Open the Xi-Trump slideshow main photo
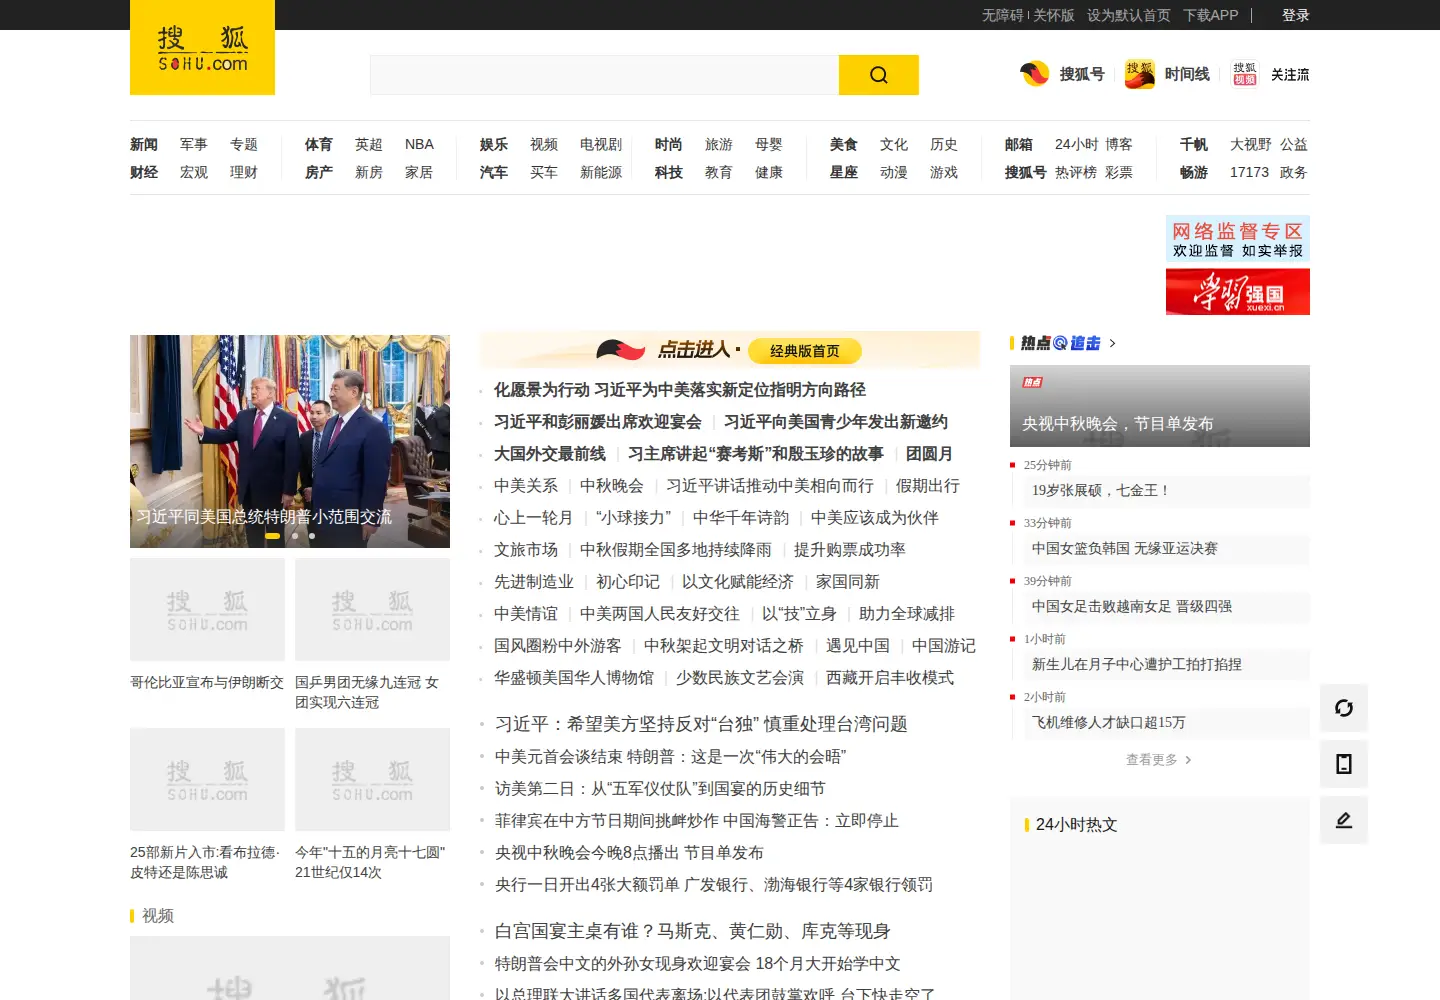The height and width of the screenshot is (1000, 1440). (x=290, y=441)
